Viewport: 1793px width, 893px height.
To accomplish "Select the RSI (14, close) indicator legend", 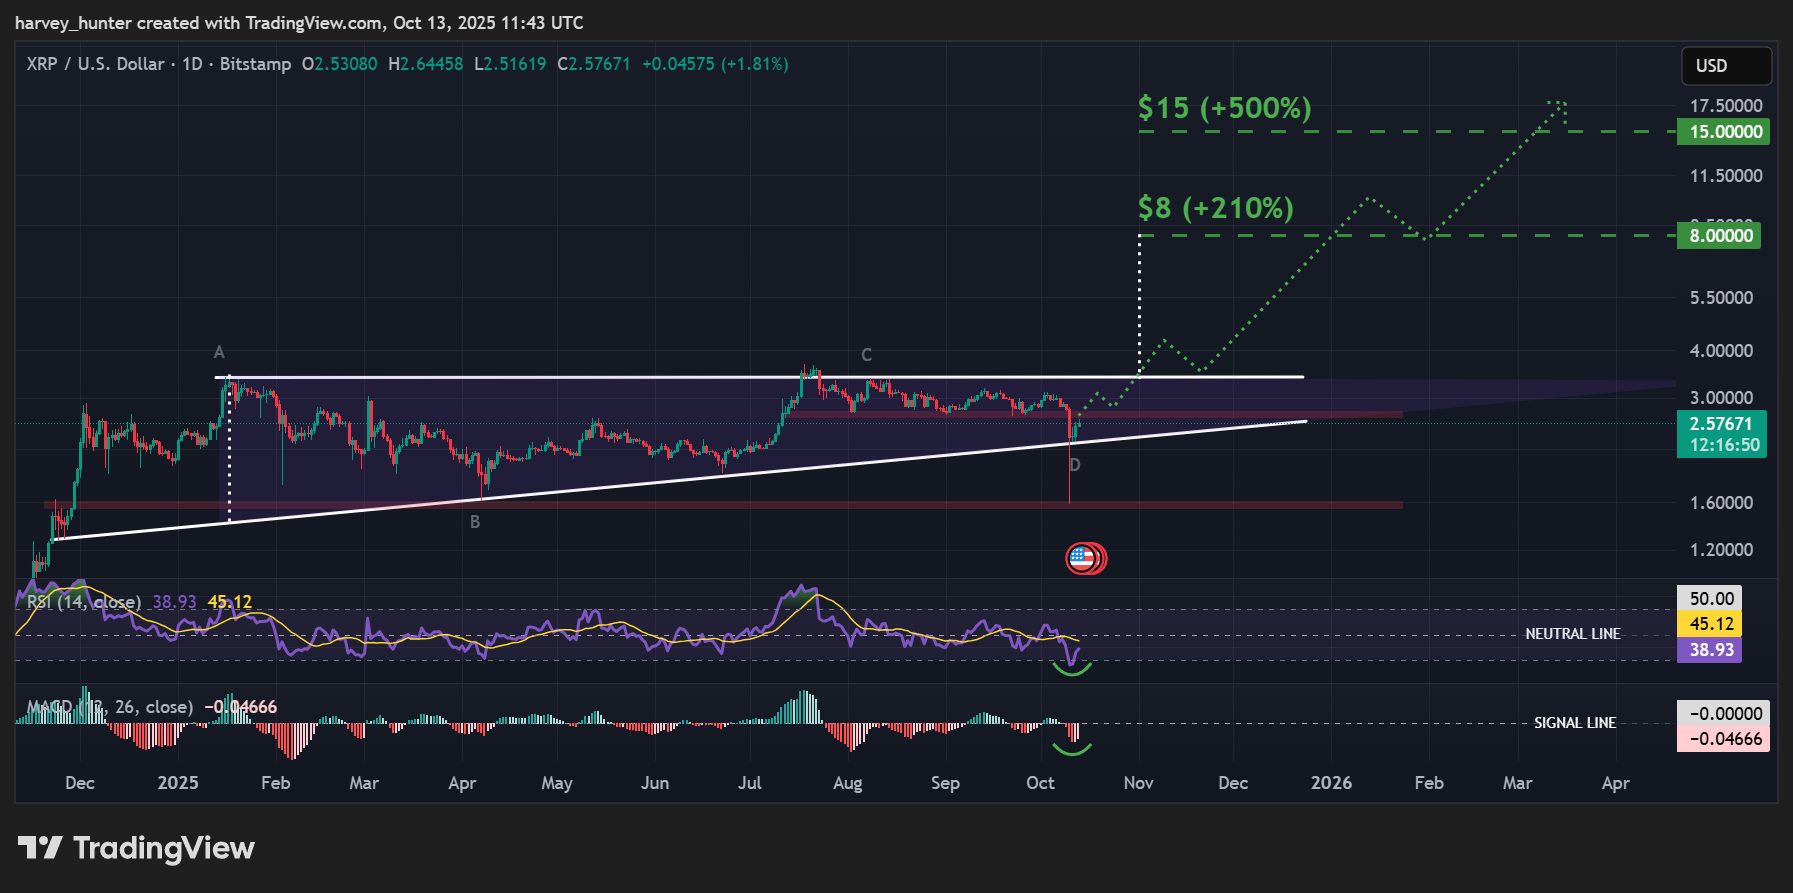I will (84, 602).
